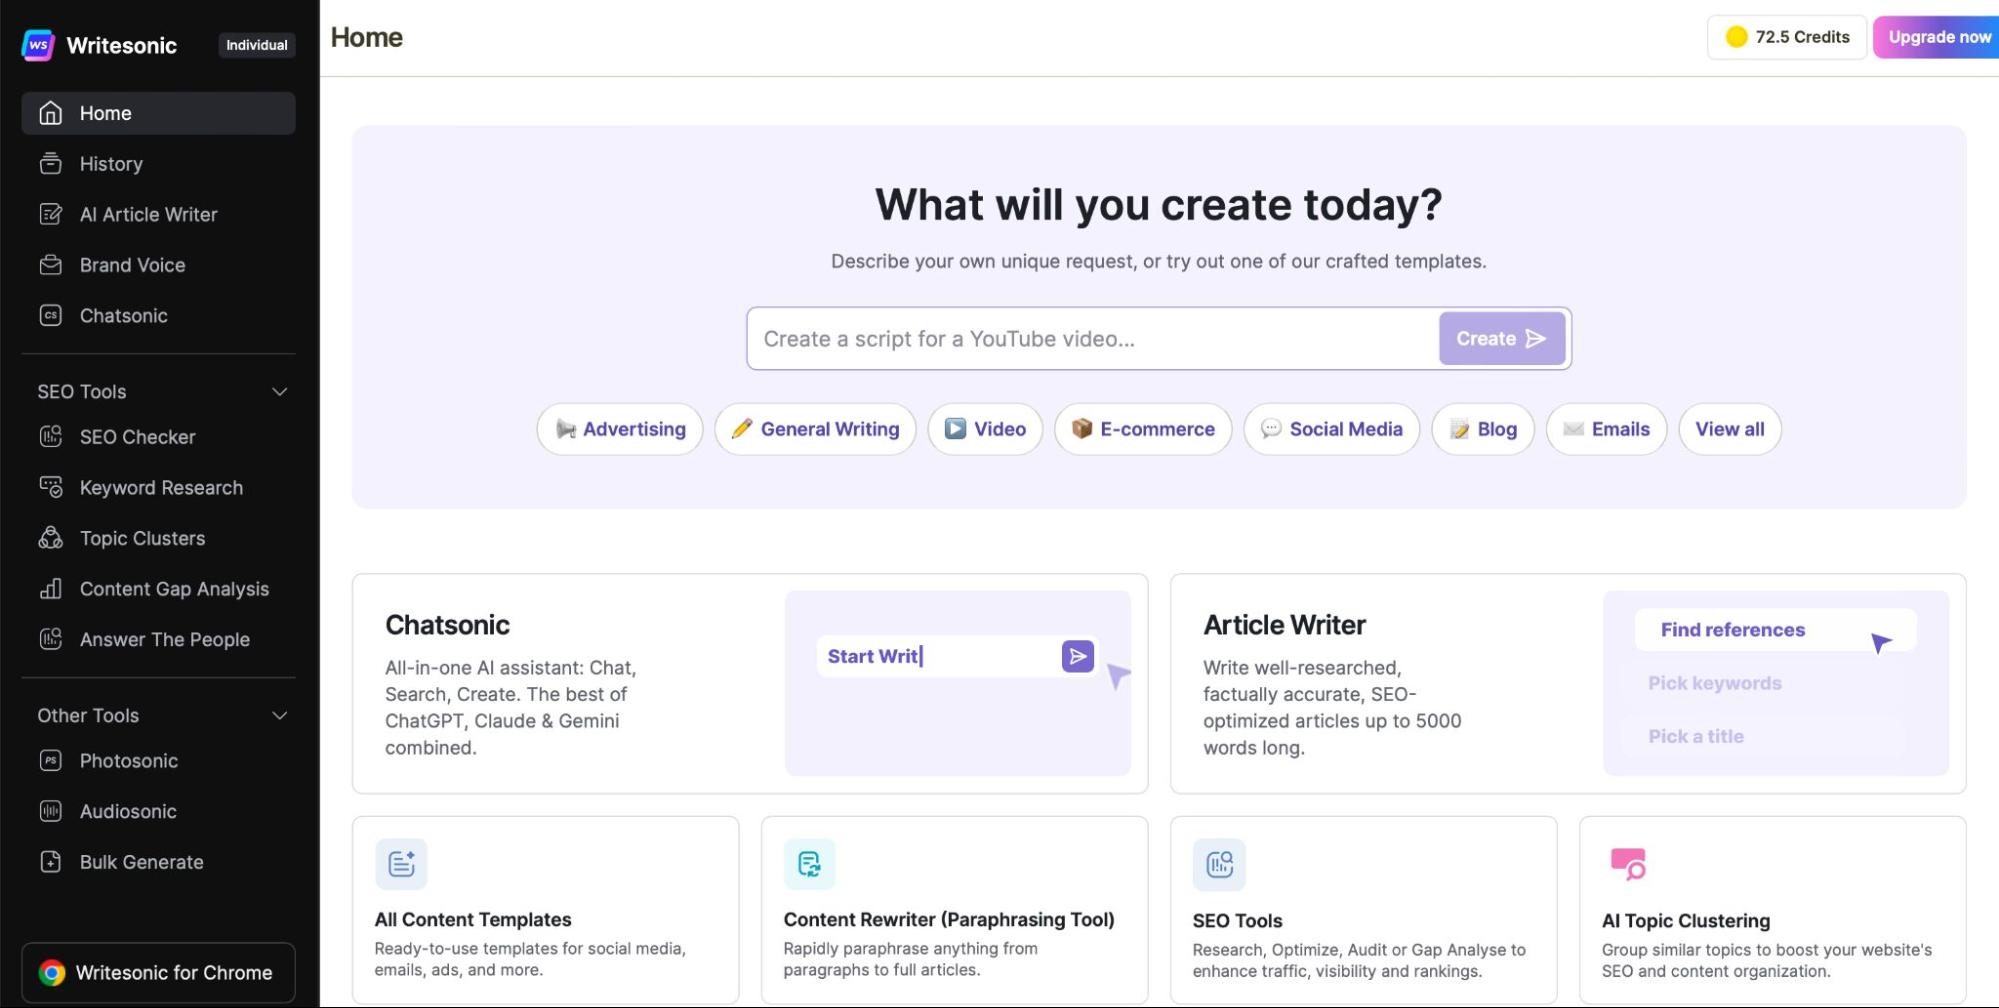Click the History icon in sidebar
This screenshot has height=1008, width=1999.
click(51, 164)
